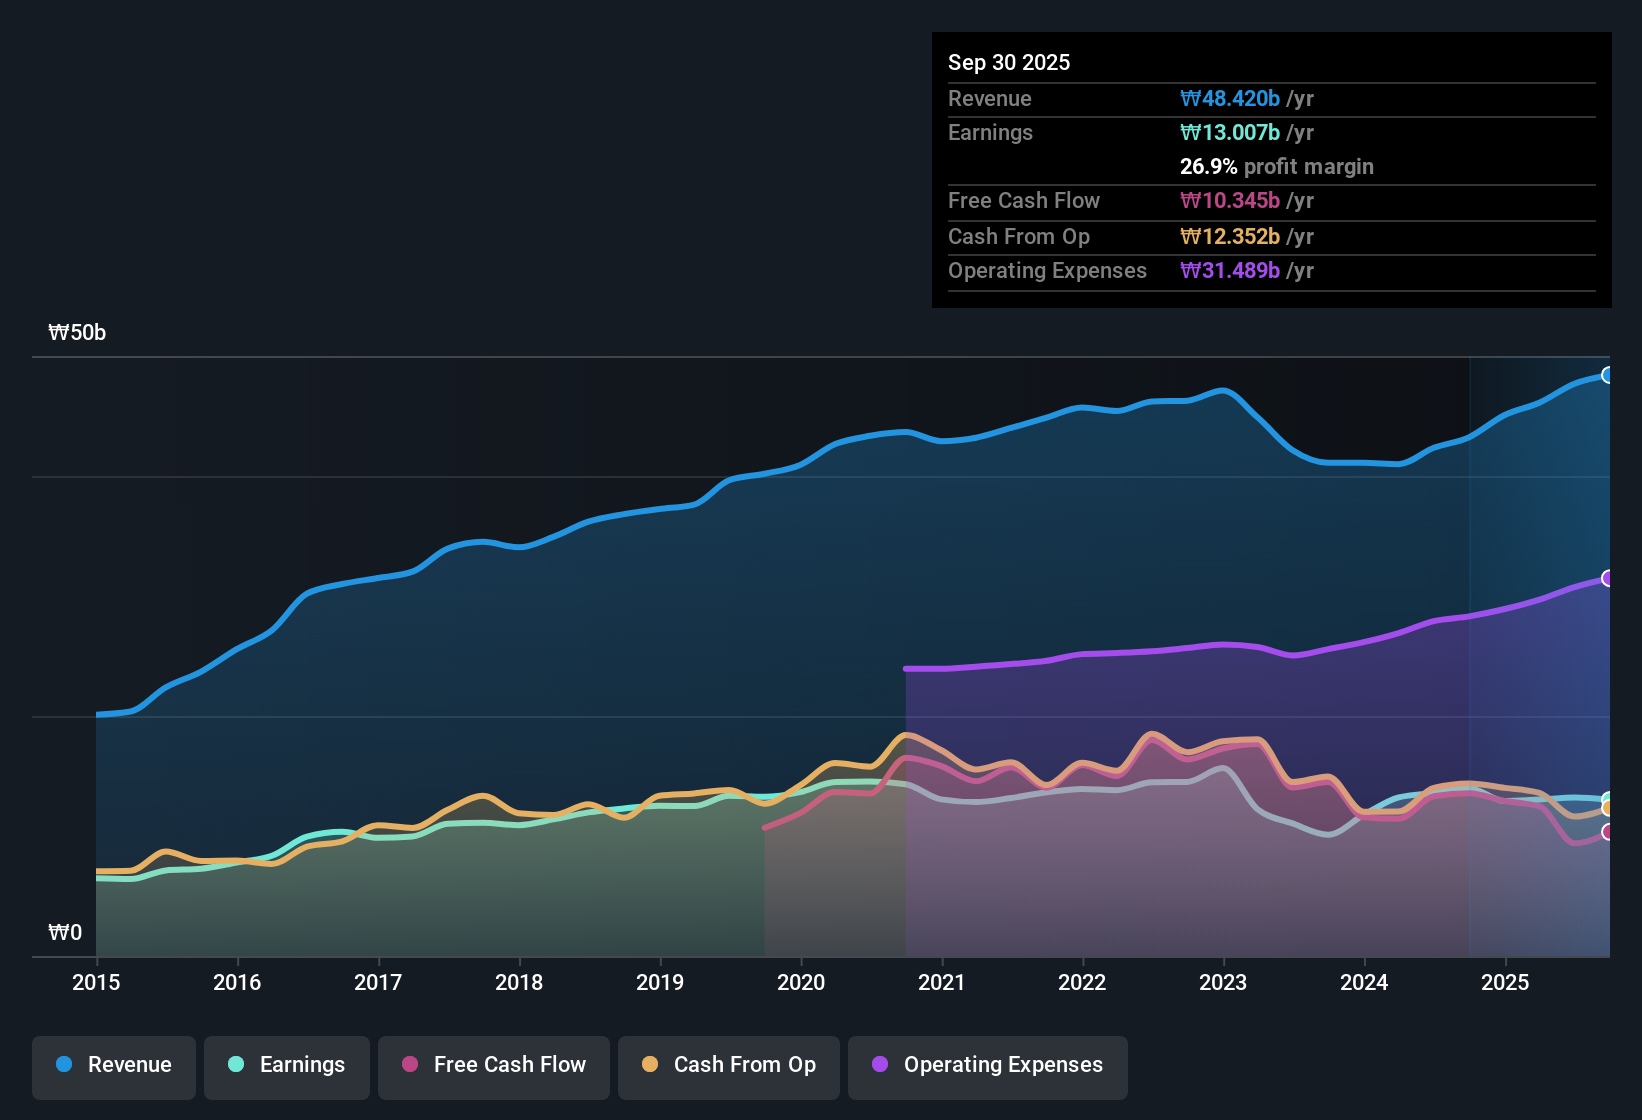Expand the Sep 30 2025 tooltip panel
The height and width of the screenshot is (1120, 1642).
pyautogui.click(x=1009, y=62)
